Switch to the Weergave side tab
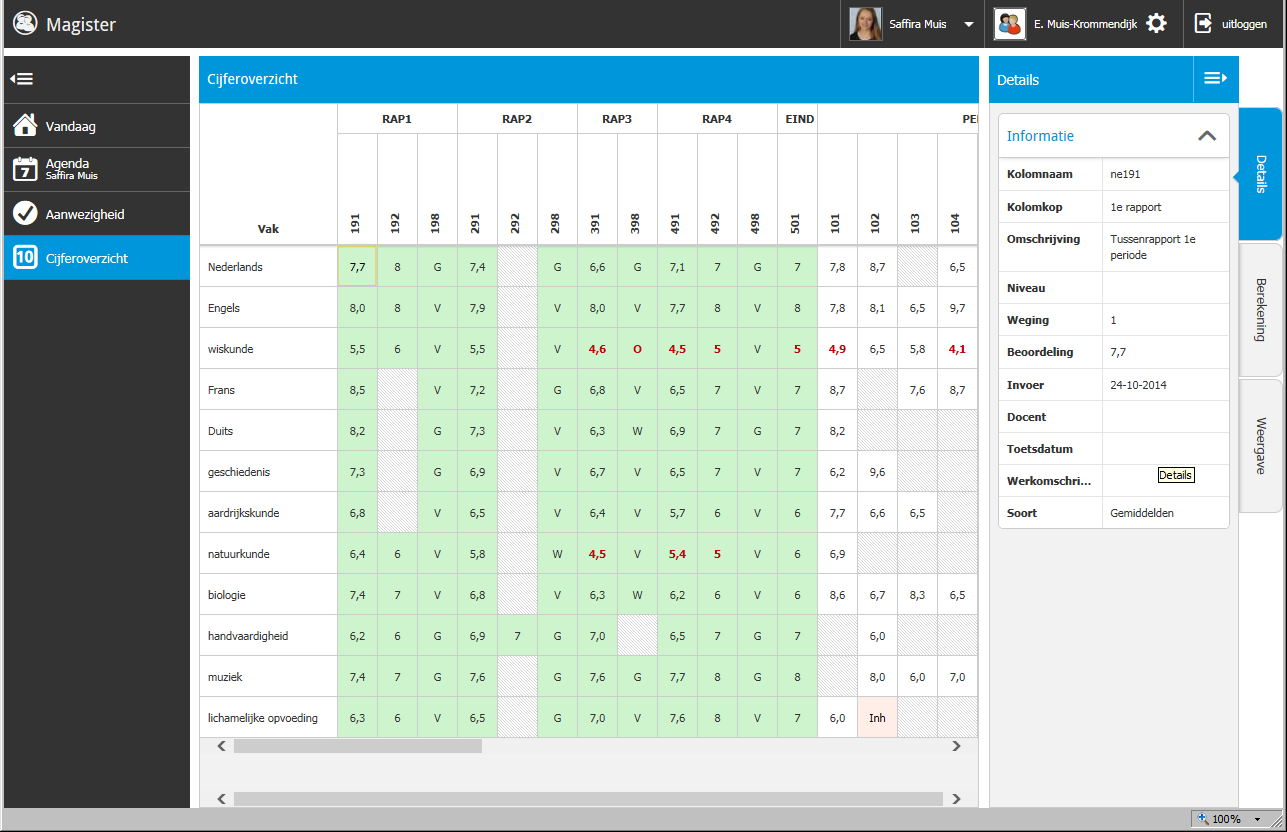This screenshot has height=832, width=1287. click(1260, 446)
